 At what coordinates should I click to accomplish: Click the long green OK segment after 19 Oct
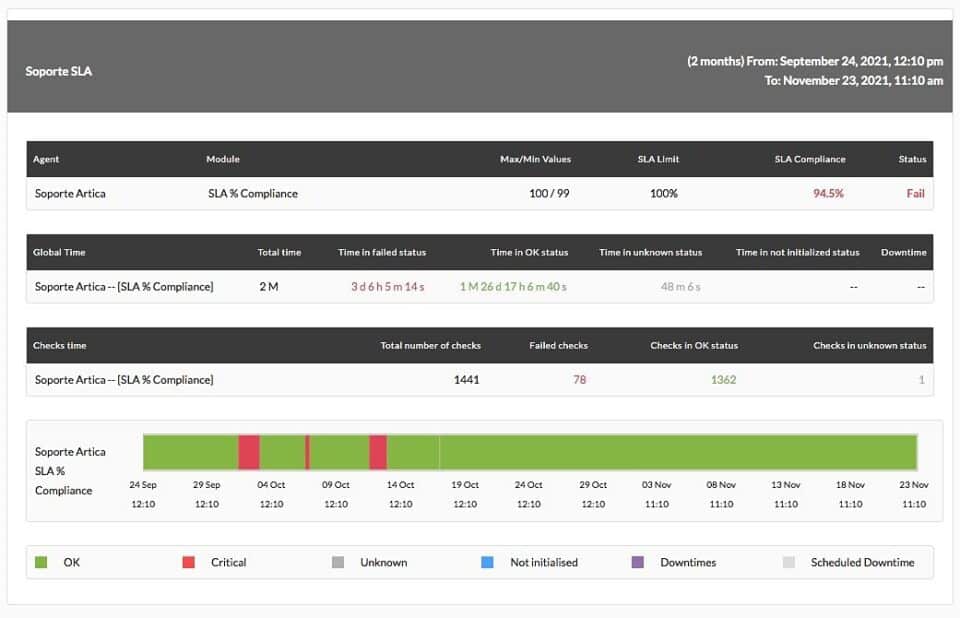click(x=678, y=452)
